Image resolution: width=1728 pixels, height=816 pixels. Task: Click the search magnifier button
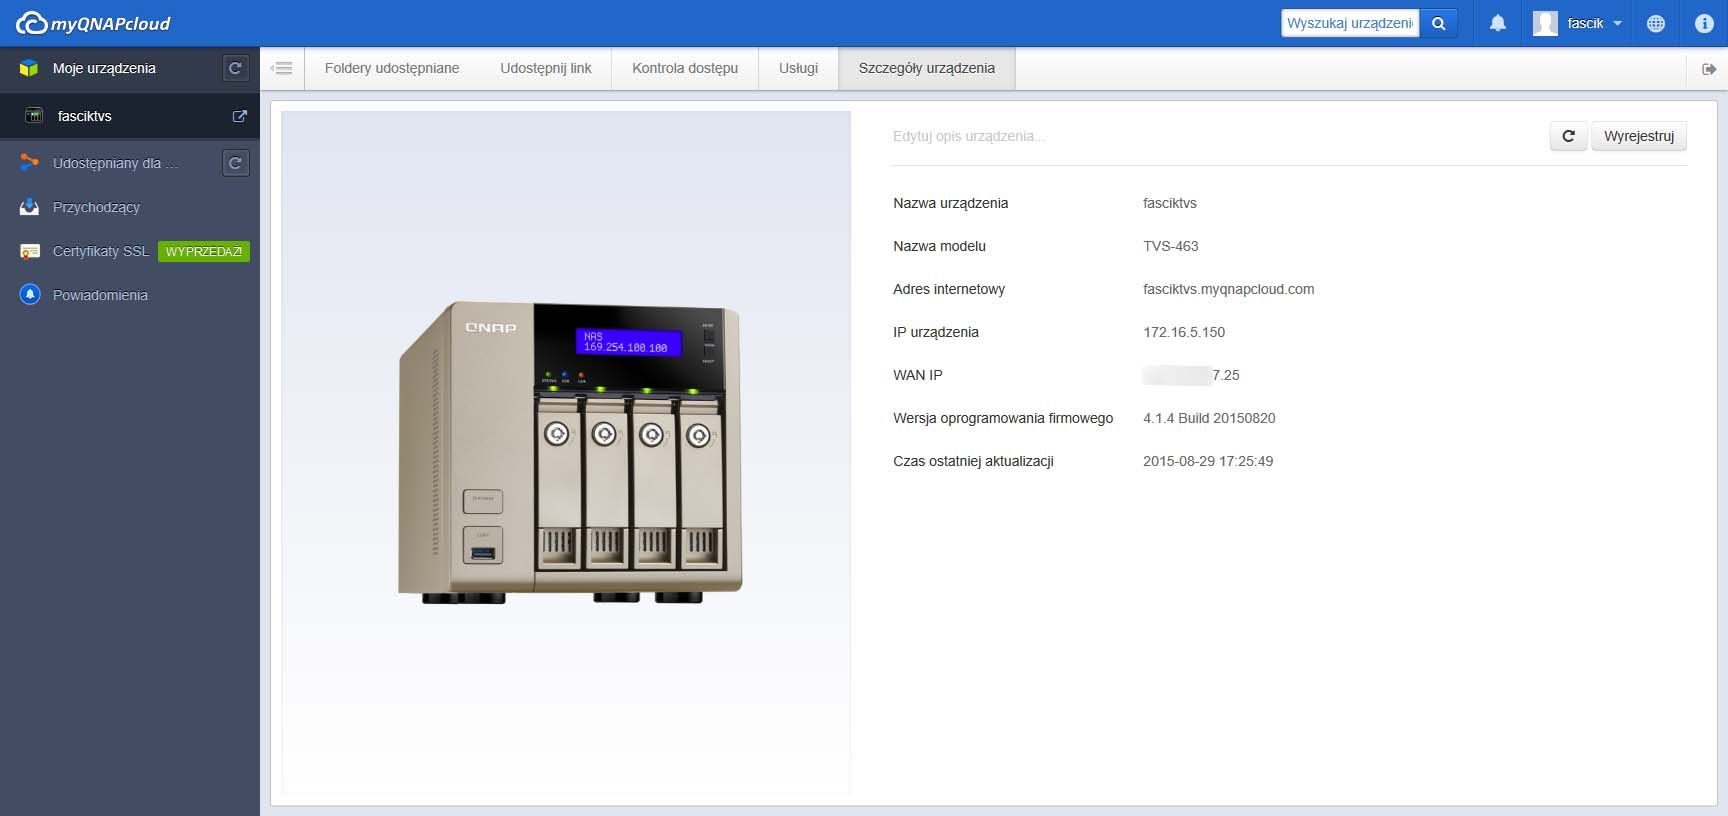[1438, 23]
